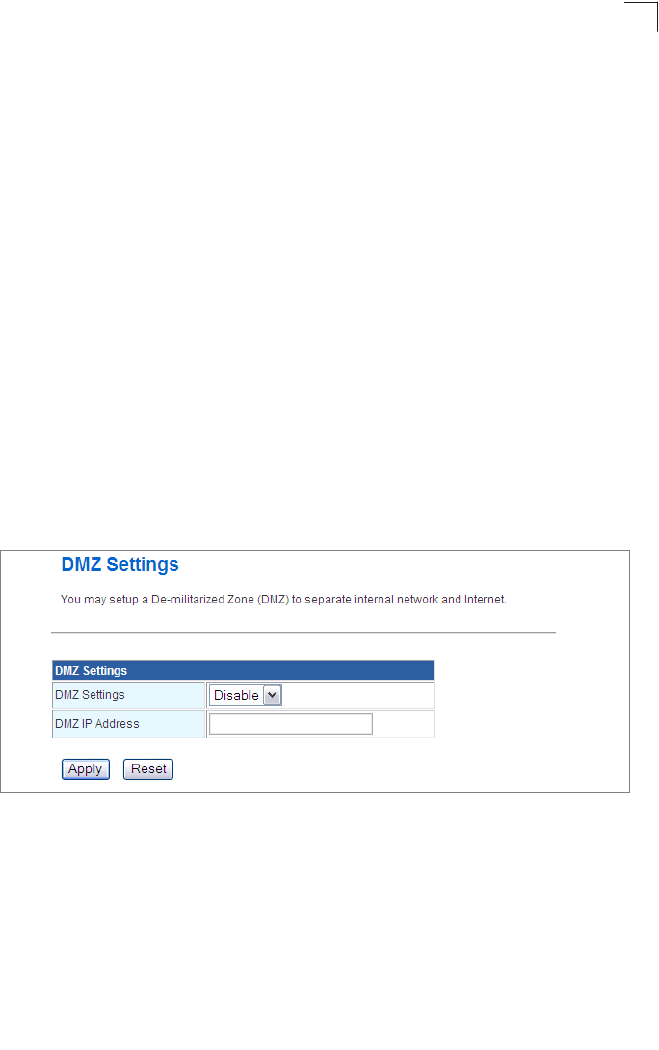Click the horizontal divider line under the description
Screen dimensions: 659x1050
tap(303, 632)
